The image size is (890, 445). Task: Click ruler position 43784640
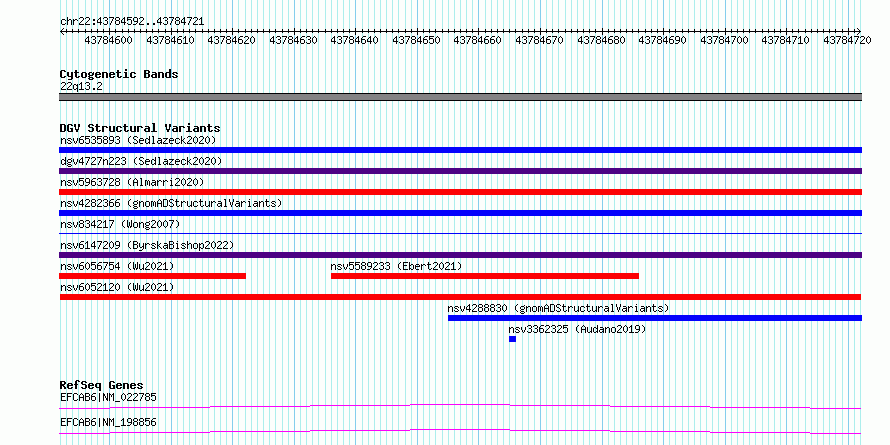point(355,41)
